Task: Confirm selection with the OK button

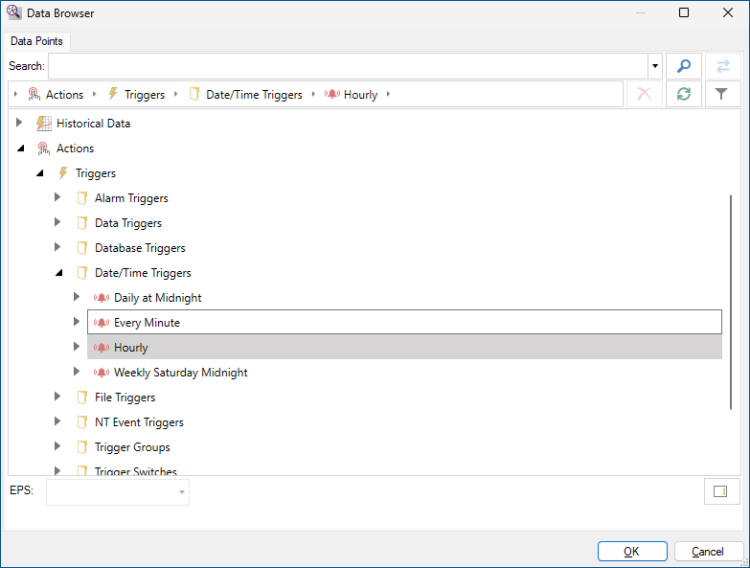Action: click(x=632, y=551)
